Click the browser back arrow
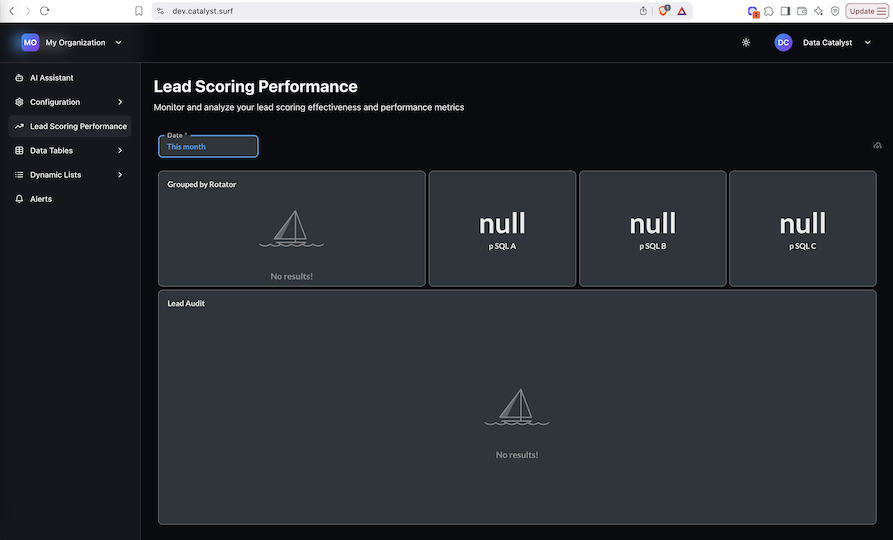This screenshot has width=893, height=540. coord(11,11)
